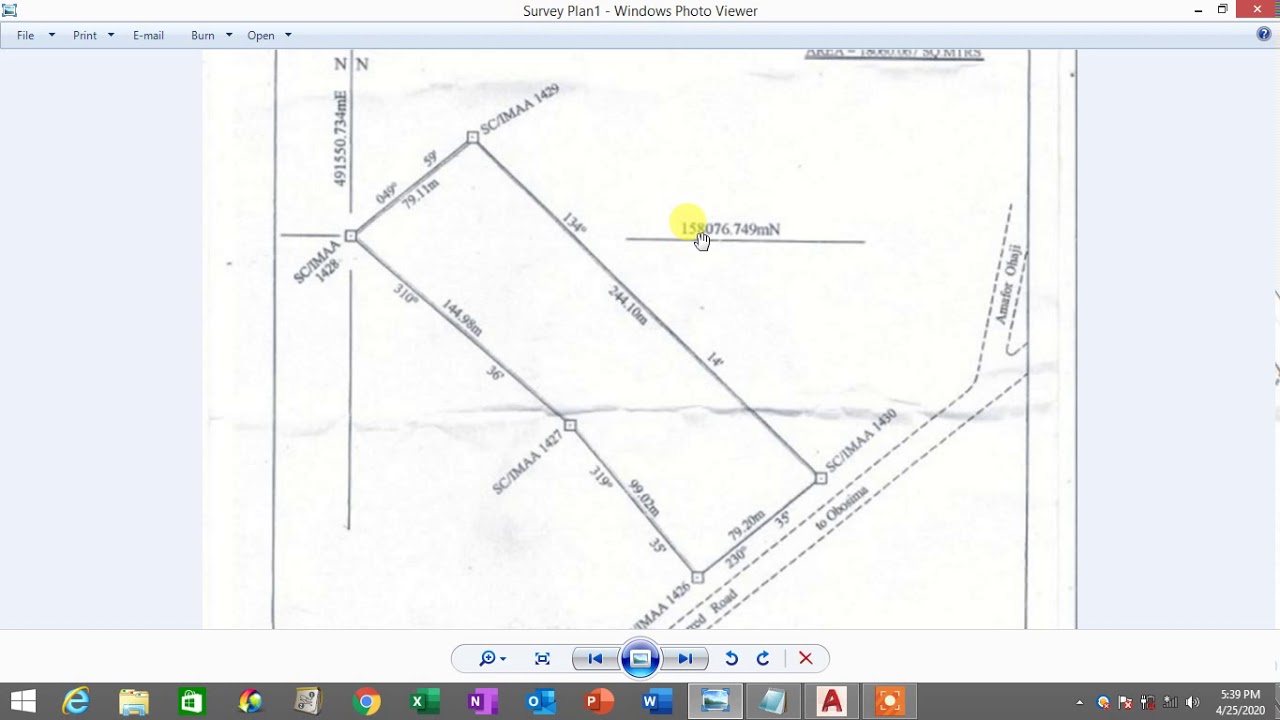Open the AutoCAD taskbar icon

(x=831, y=702)
